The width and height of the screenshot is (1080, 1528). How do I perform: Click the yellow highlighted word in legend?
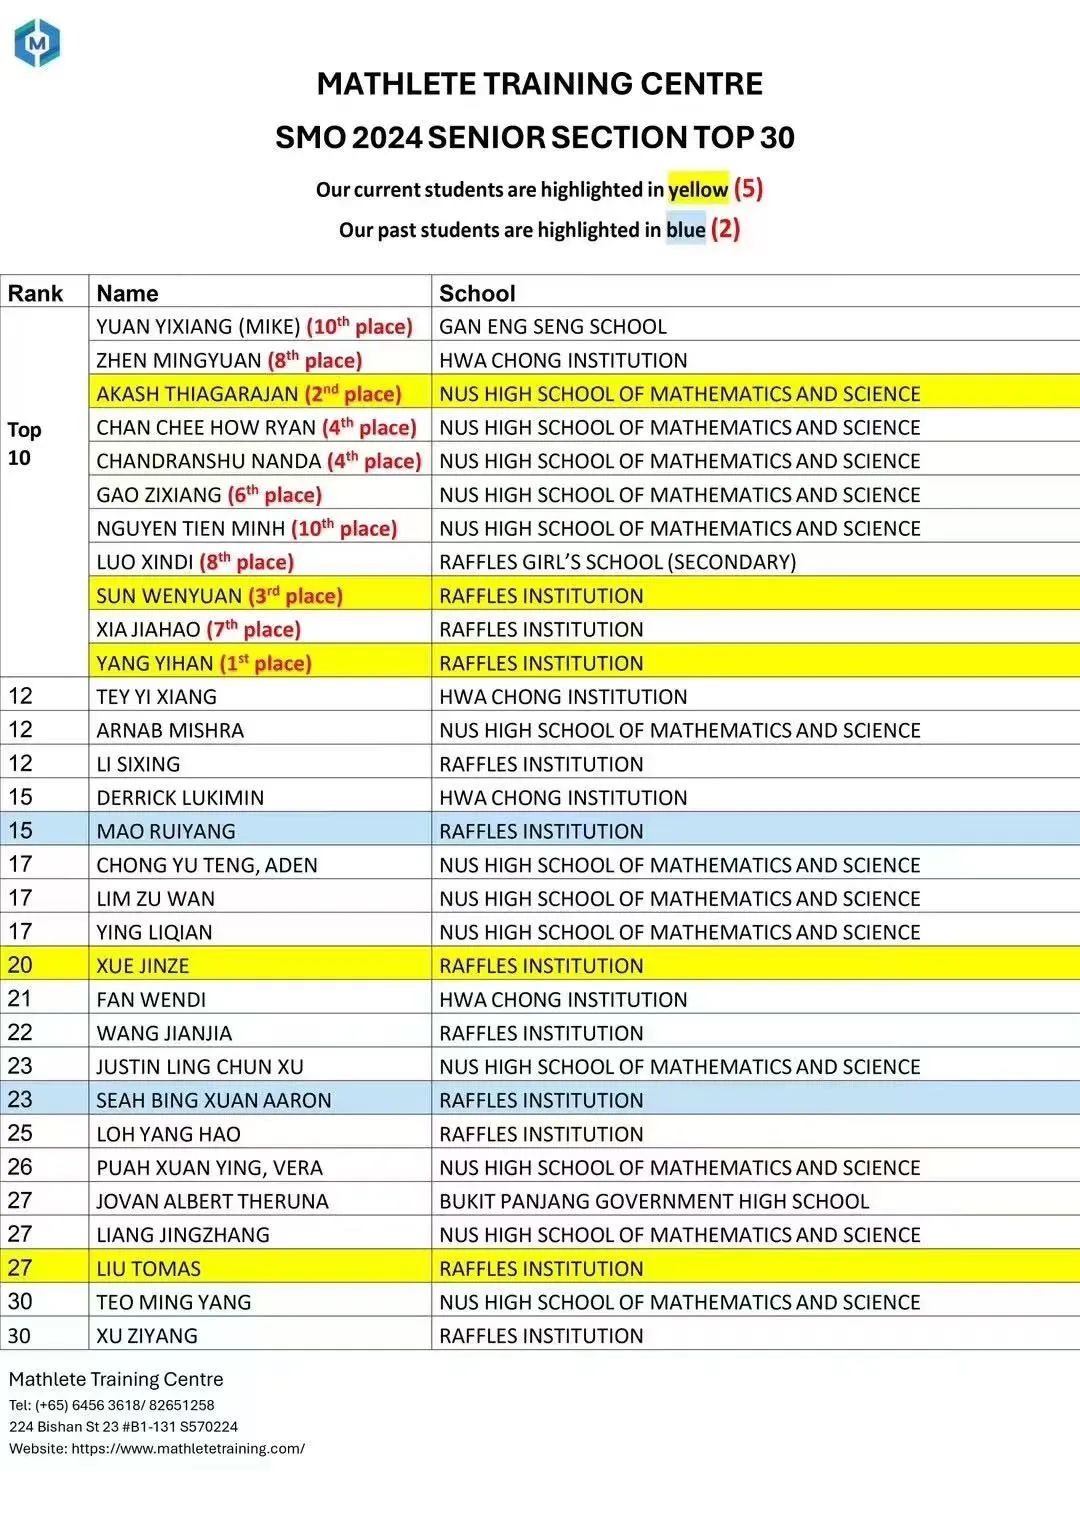click(698, 190)
